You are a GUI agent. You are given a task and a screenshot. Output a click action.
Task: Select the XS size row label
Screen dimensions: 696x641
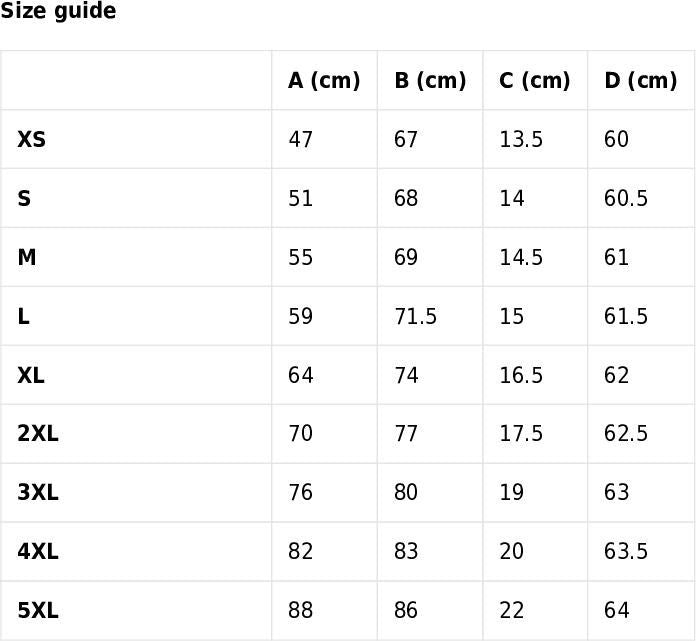(x=32, y=140)
